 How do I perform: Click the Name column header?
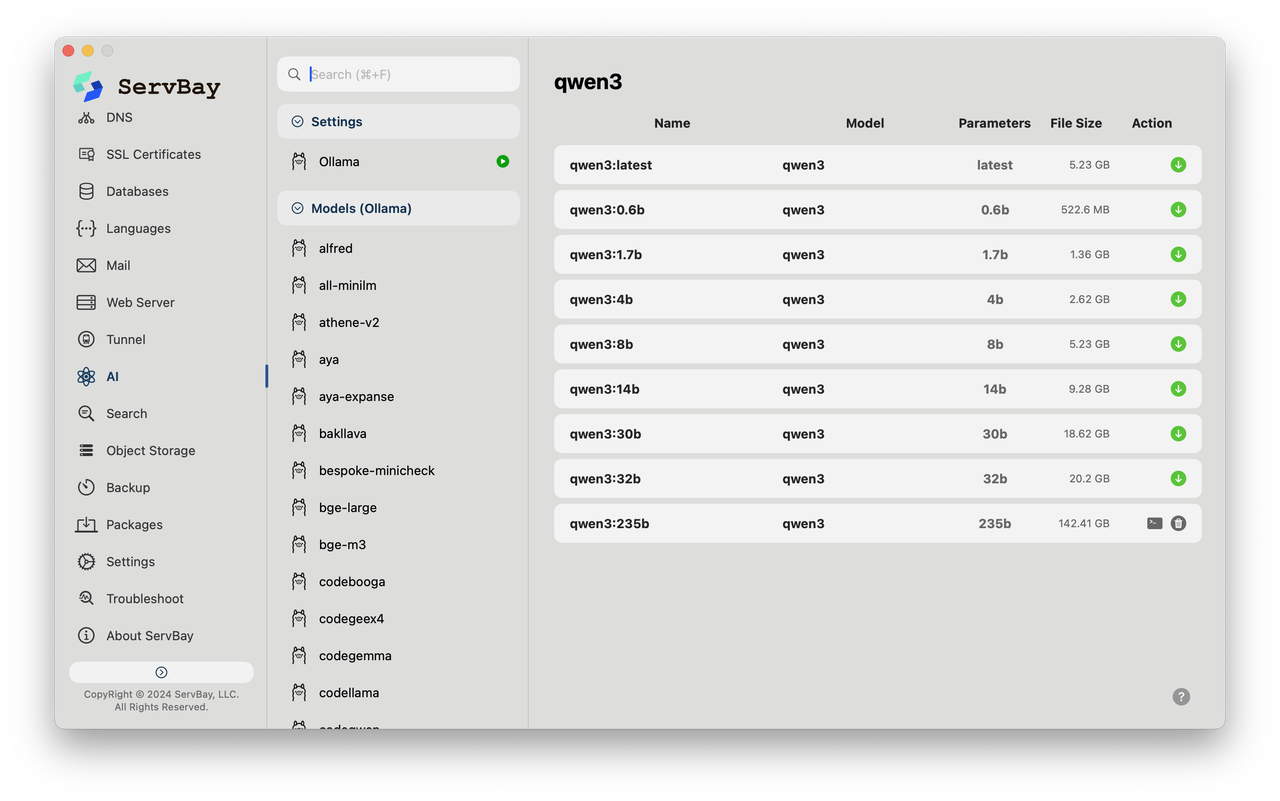tap(672, 123)
